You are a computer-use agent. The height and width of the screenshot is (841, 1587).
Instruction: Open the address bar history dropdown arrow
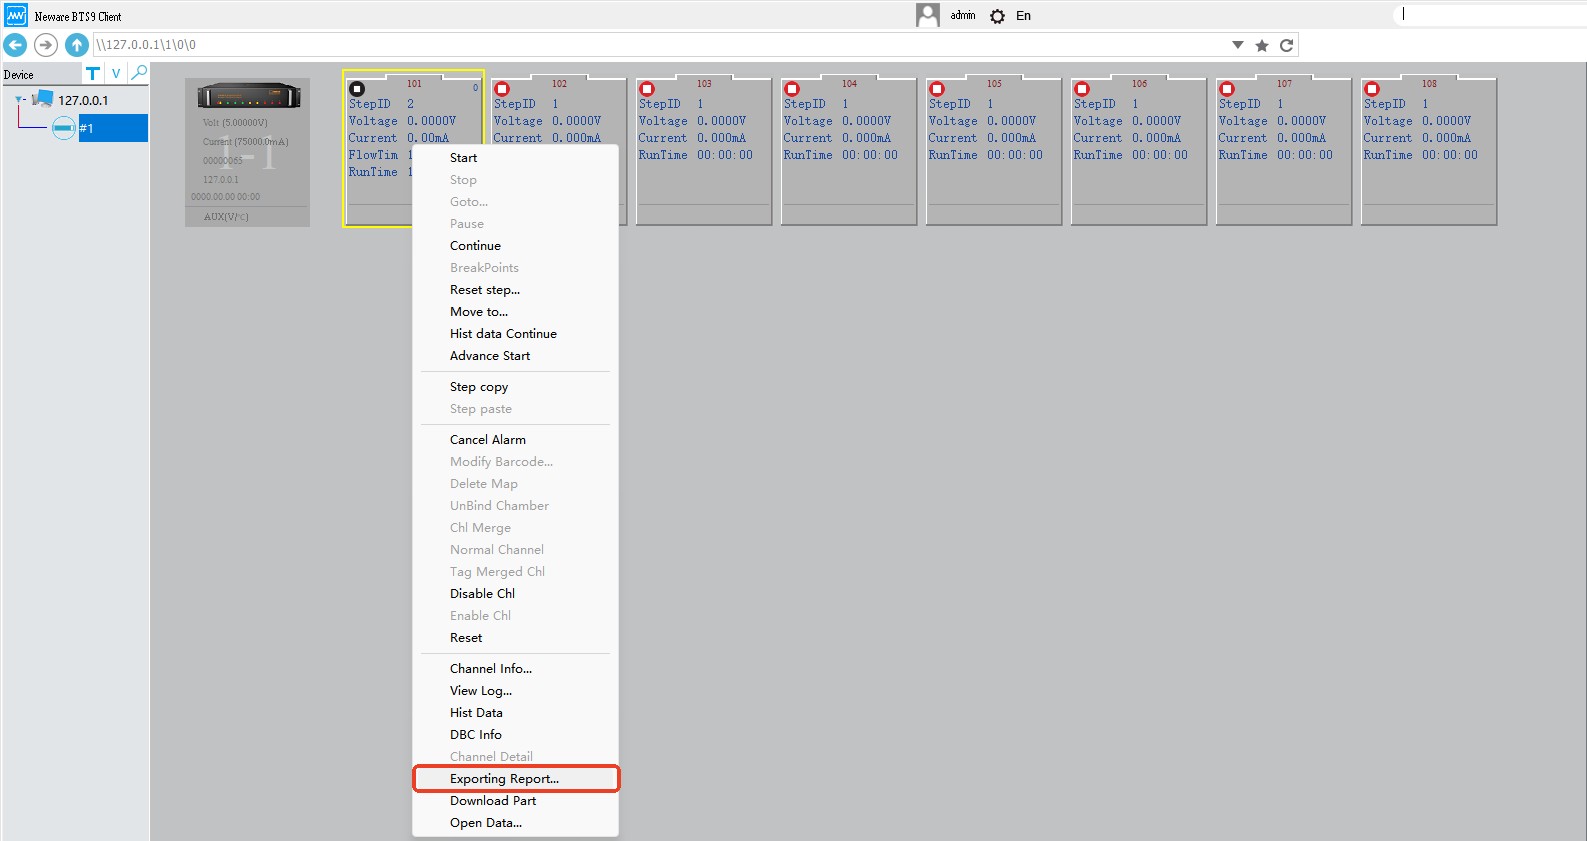click(x=1237, y=45)
